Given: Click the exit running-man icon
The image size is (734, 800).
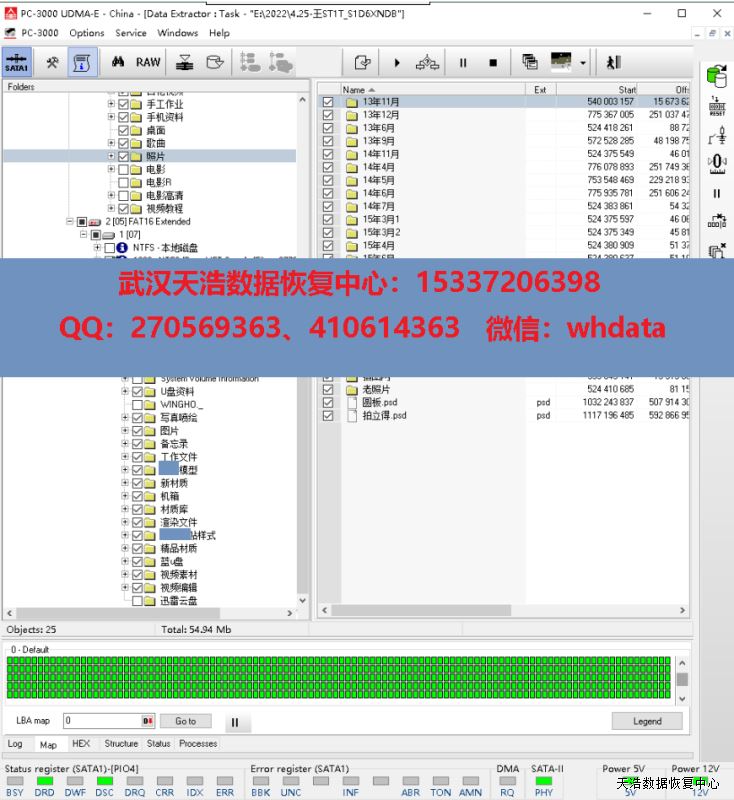Looking at the screenshot, I should pyautogui.click(x=613, y=62).
